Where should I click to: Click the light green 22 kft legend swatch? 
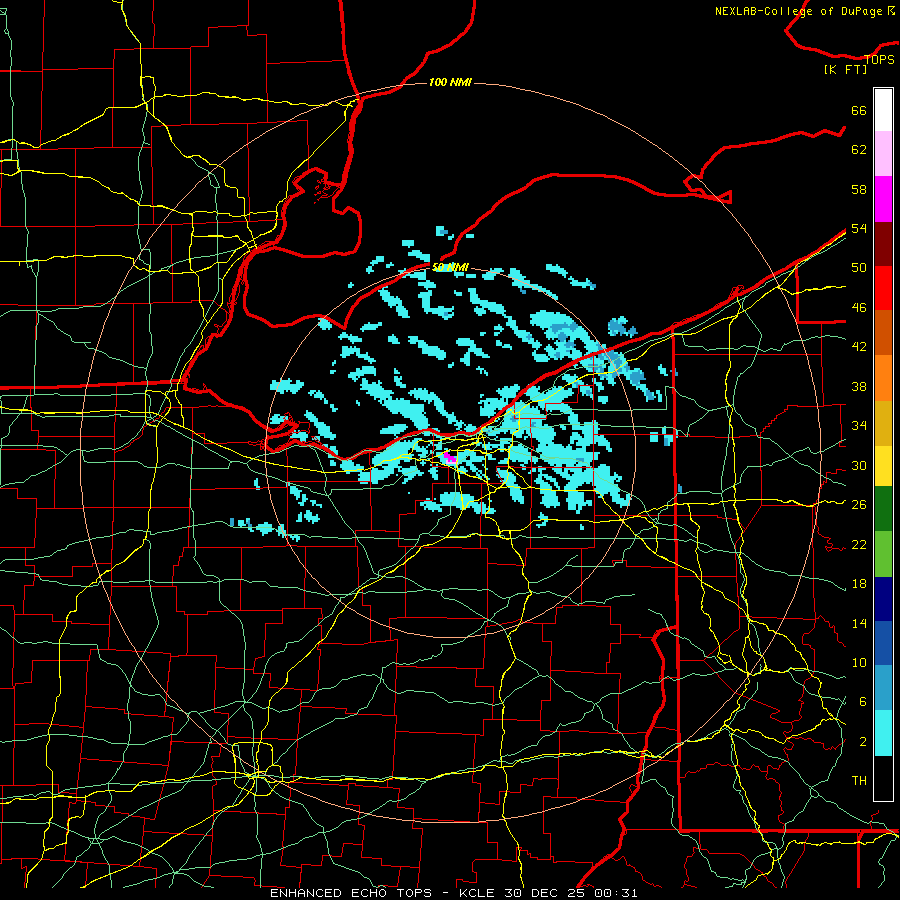click(x=883, y=554)
